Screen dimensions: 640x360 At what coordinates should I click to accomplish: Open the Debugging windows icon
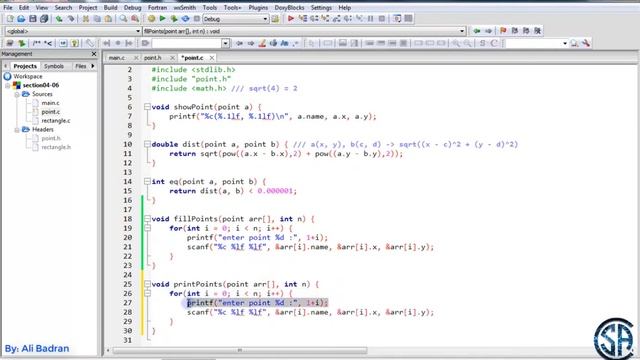point(397,19)
